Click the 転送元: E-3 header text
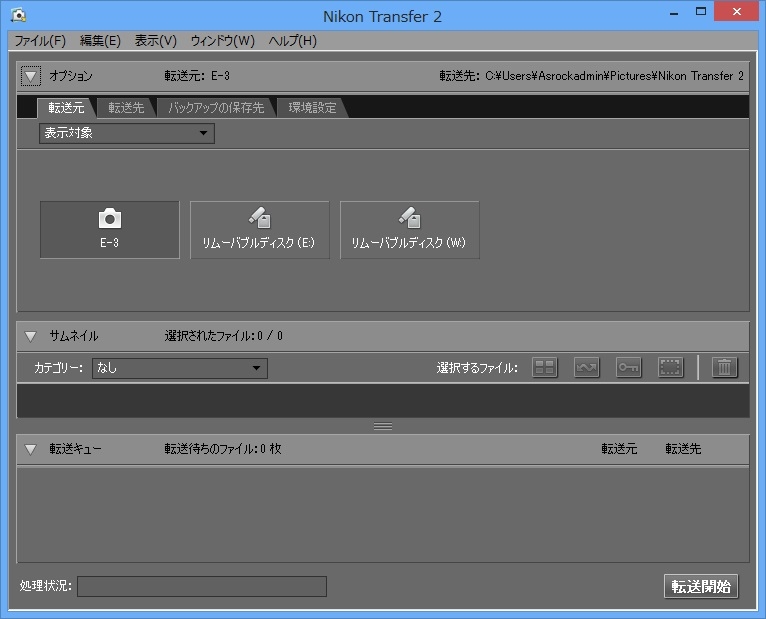Viewport: 766px width, 619px height. tap(197, 76)
